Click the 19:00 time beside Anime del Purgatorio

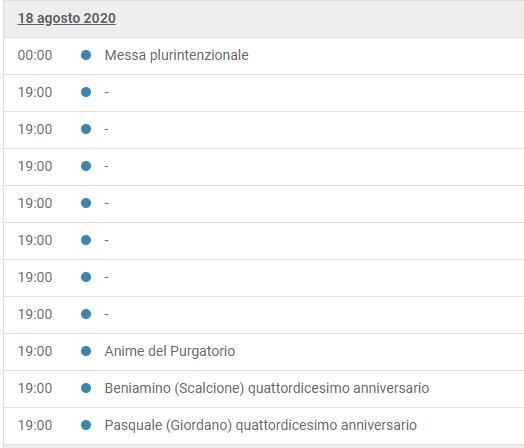click(x=35, y=351)
